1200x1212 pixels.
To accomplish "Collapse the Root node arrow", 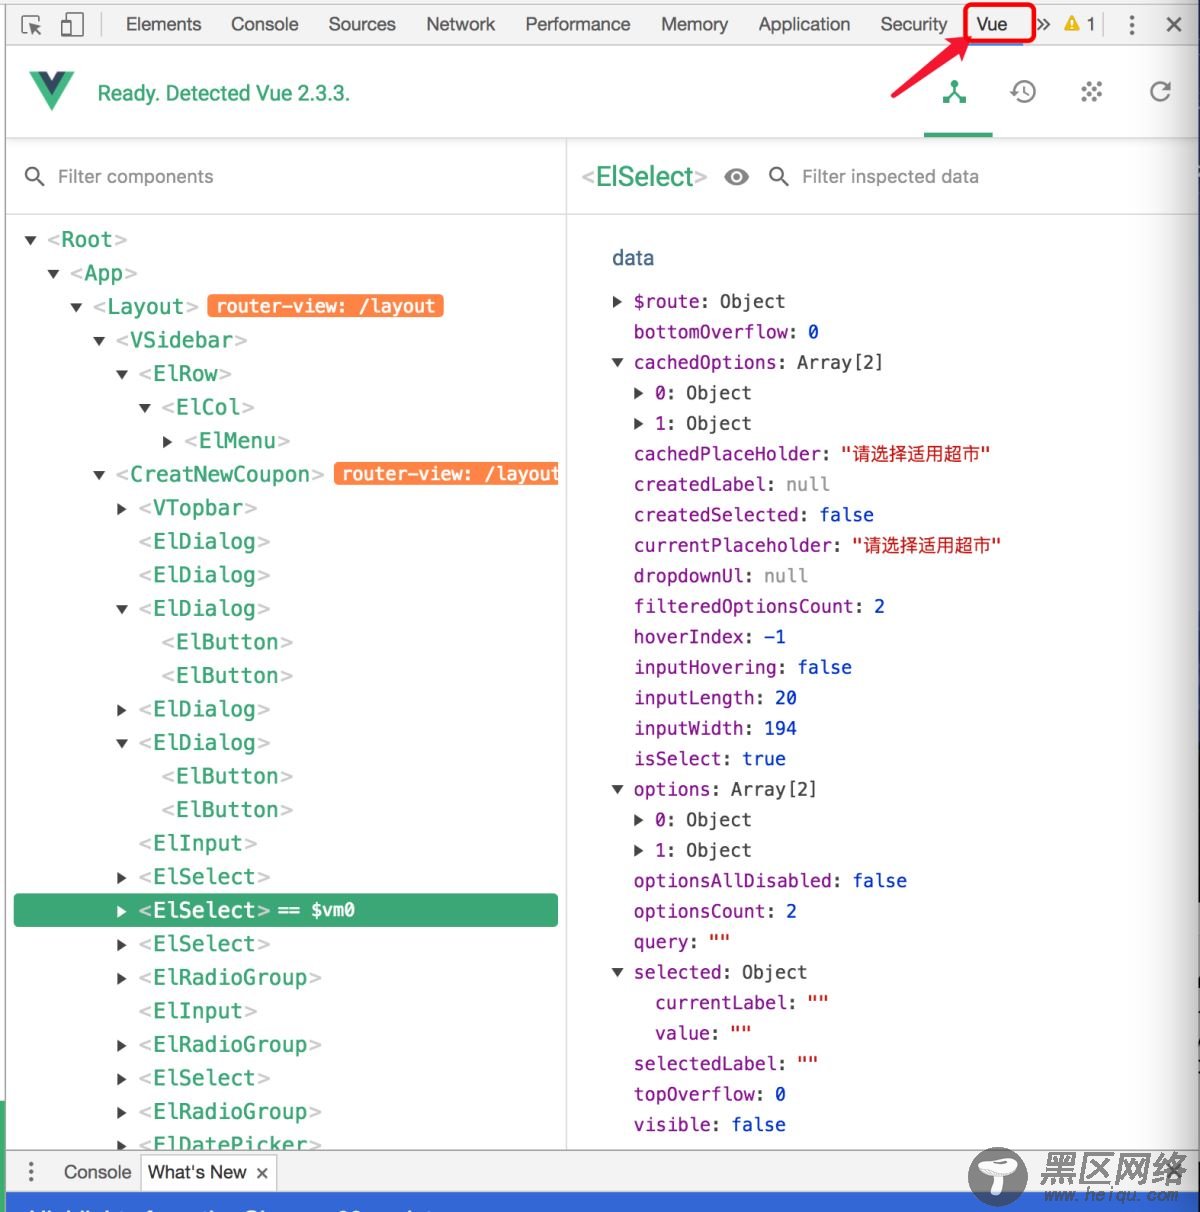I will pyautogui.click(x=31, y=240).
